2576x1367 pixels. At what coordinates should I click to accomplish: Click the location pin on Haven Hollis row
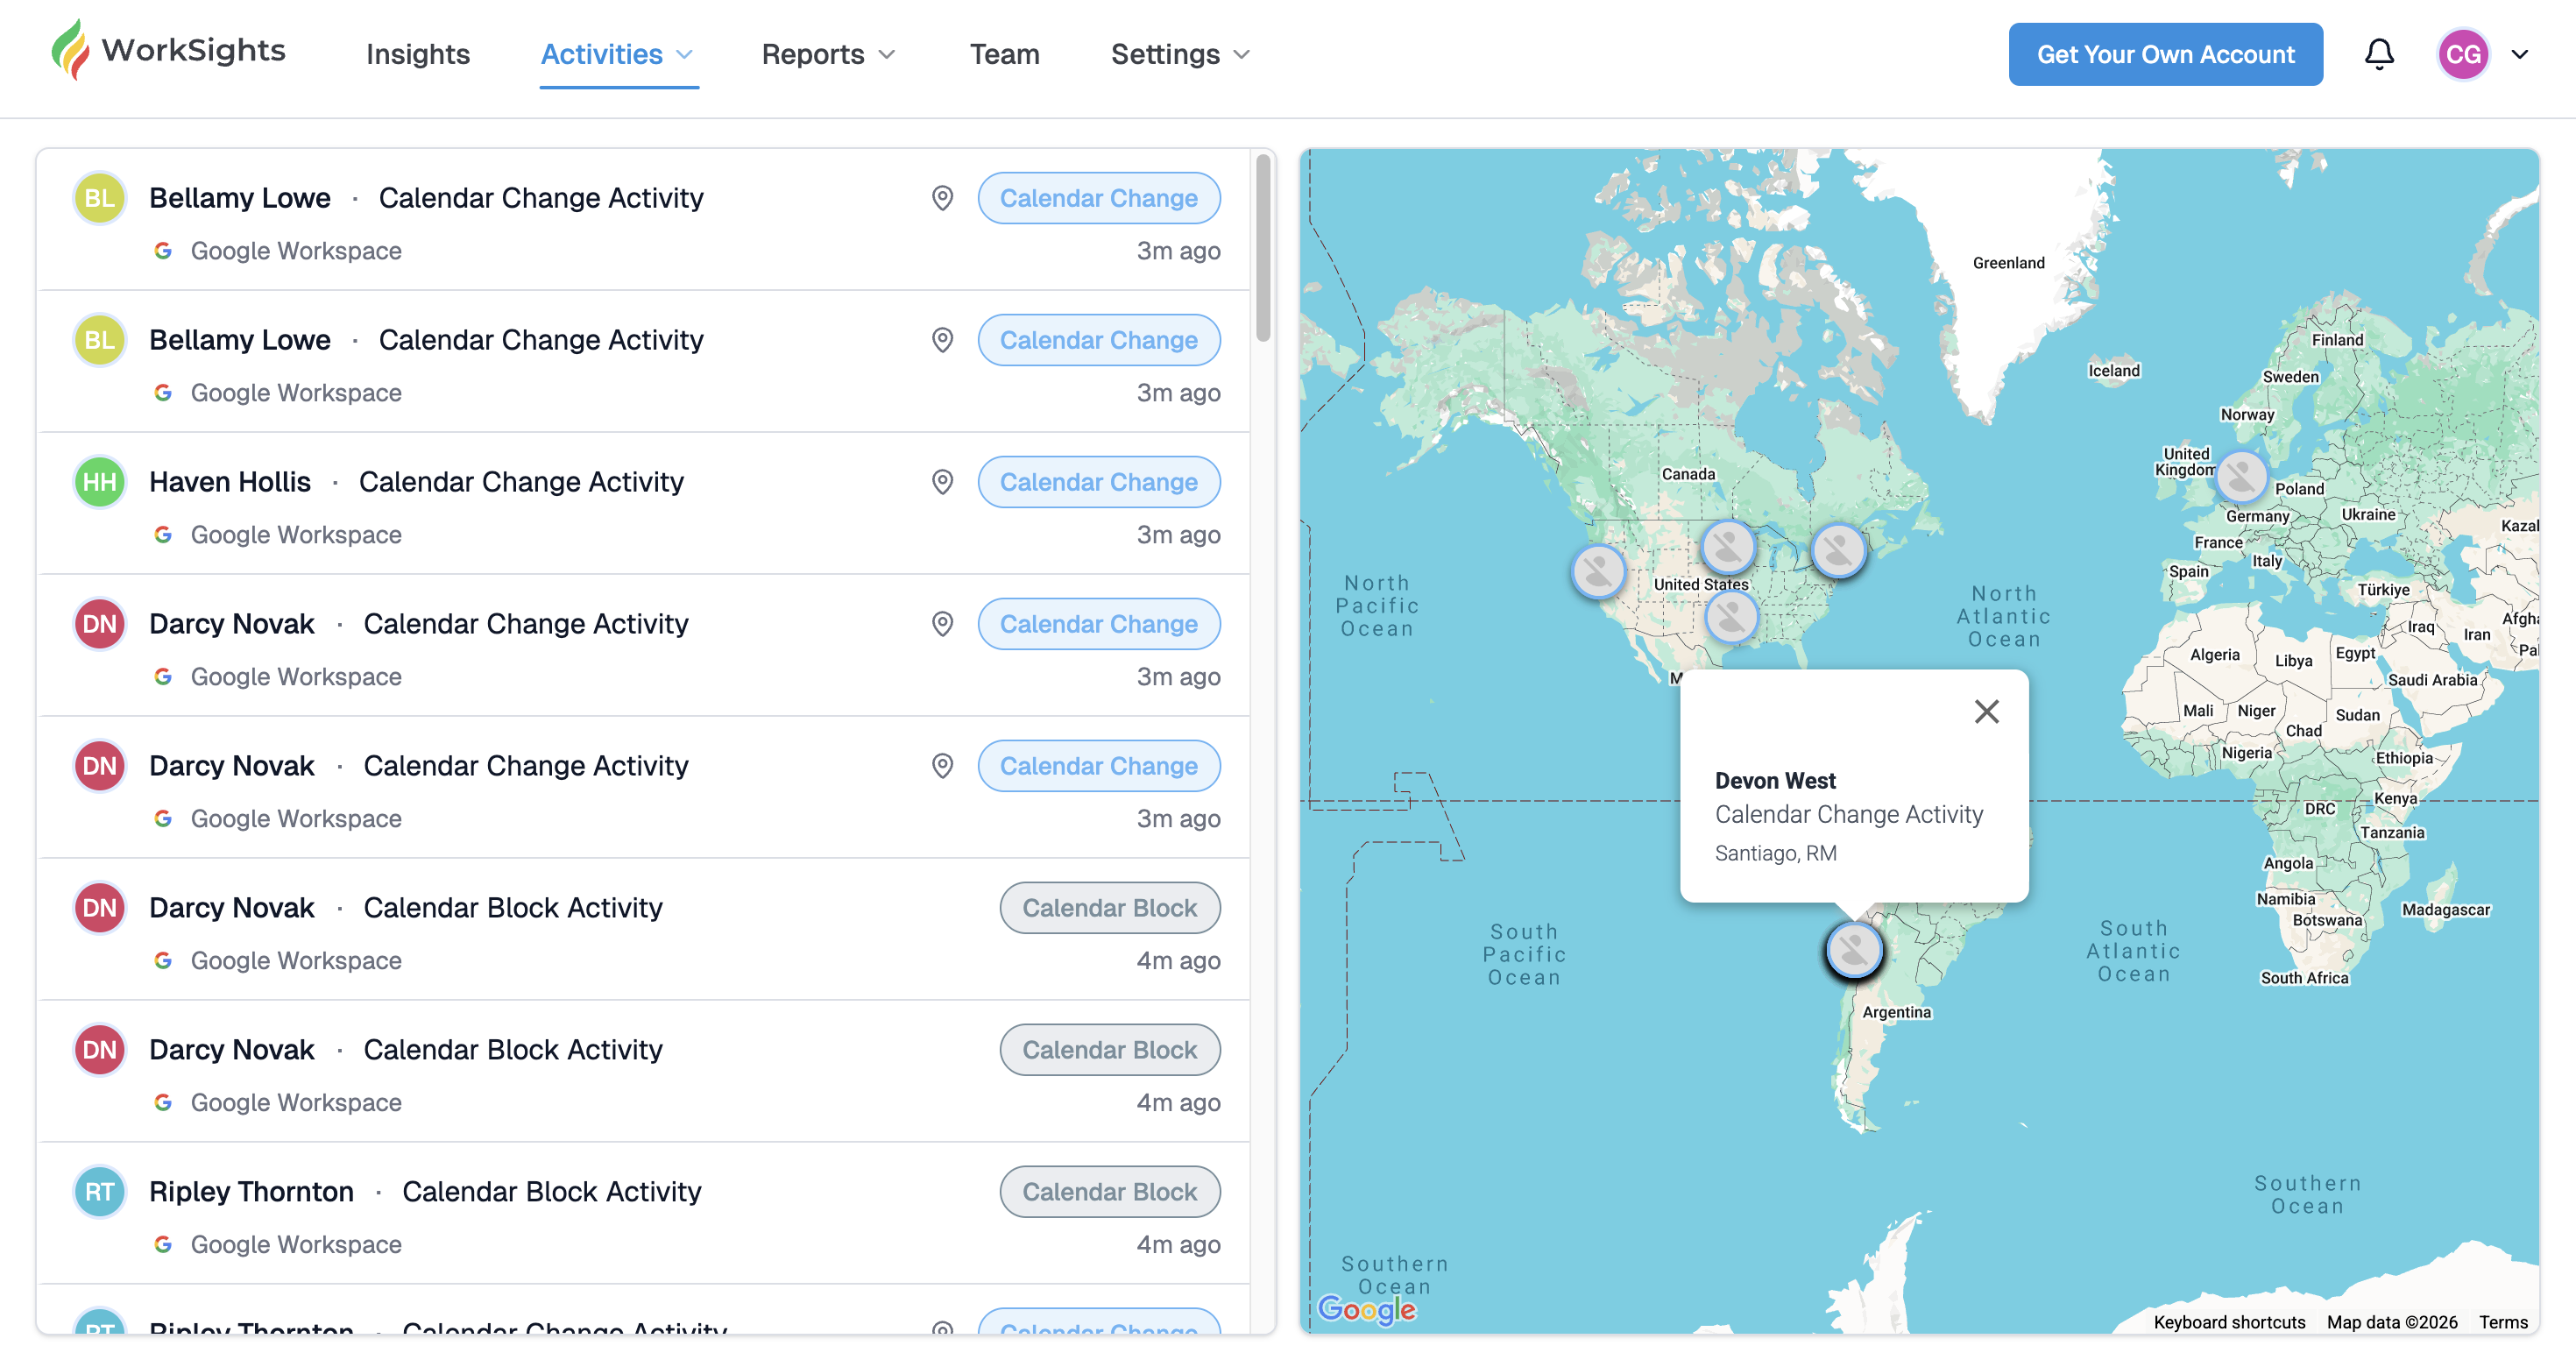point(941,482)
